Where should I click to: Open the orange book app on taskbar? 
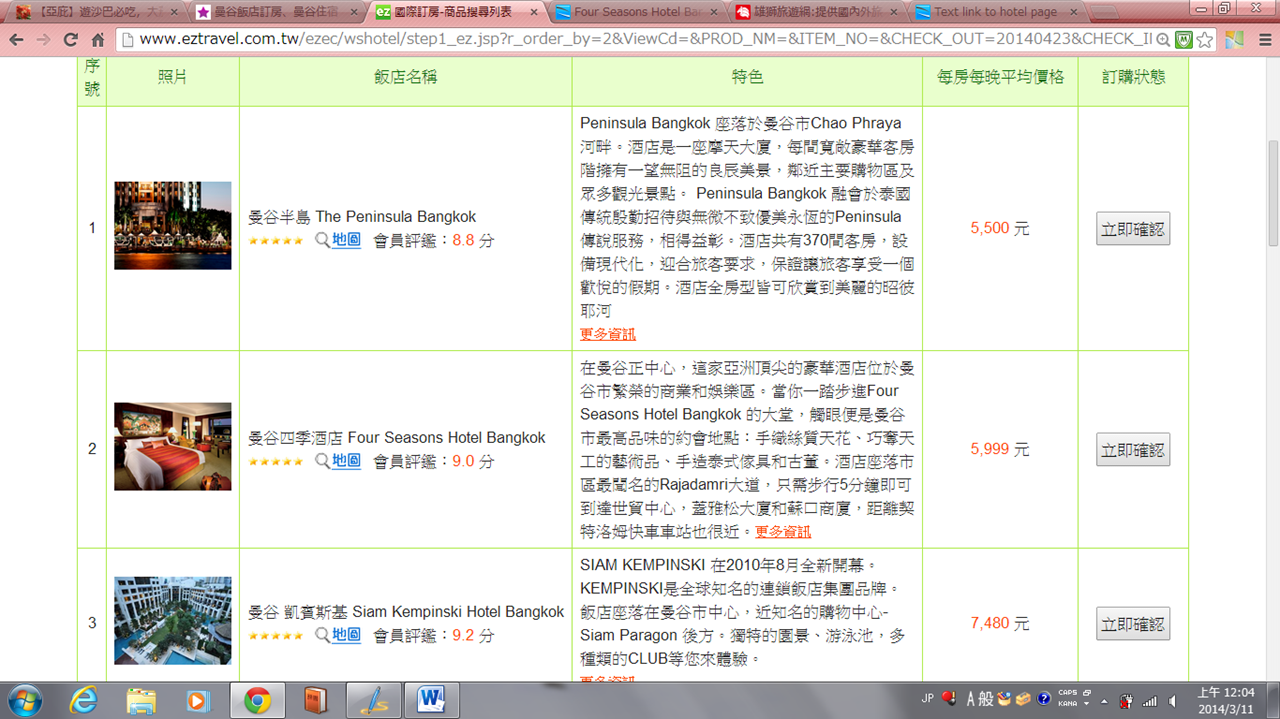(x=316, y=701)
